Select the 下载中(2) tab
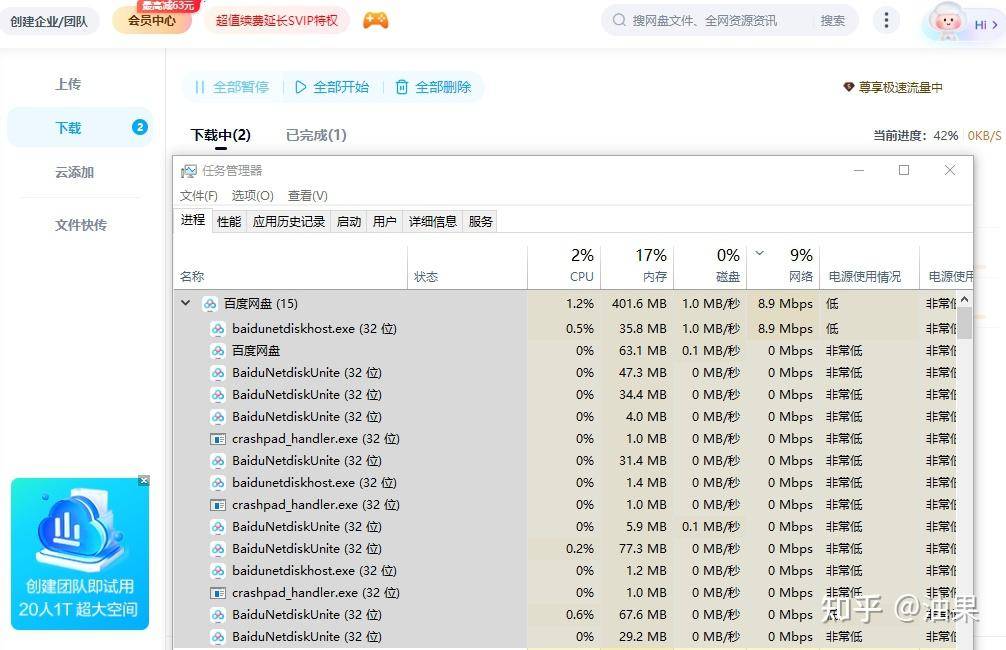Screen dimensions: 1006x650 (221, 135)
